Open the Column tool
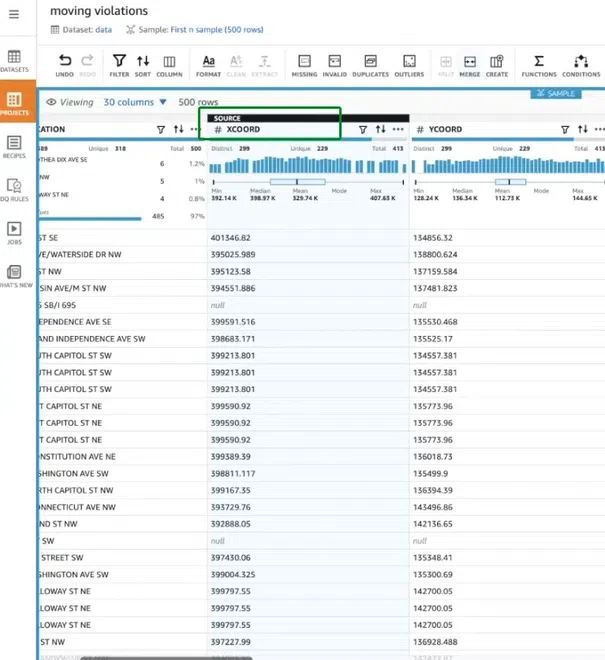 (x=169, y=65)
